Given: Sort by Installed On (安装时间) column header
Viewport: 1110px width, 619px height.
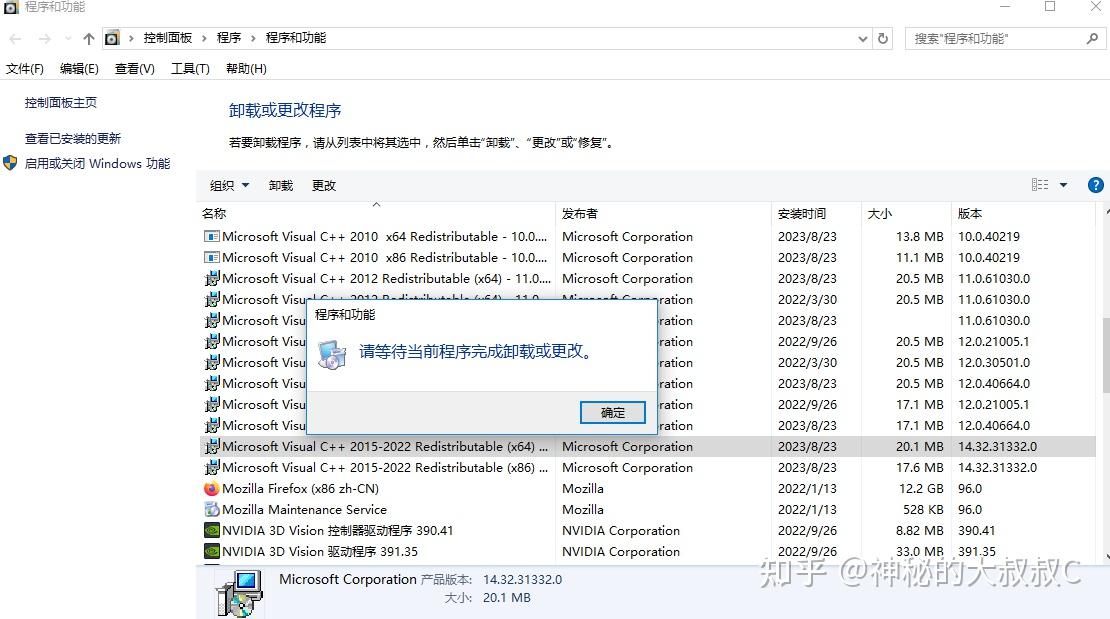Looking at the screenshot, I should pos(816,213).
